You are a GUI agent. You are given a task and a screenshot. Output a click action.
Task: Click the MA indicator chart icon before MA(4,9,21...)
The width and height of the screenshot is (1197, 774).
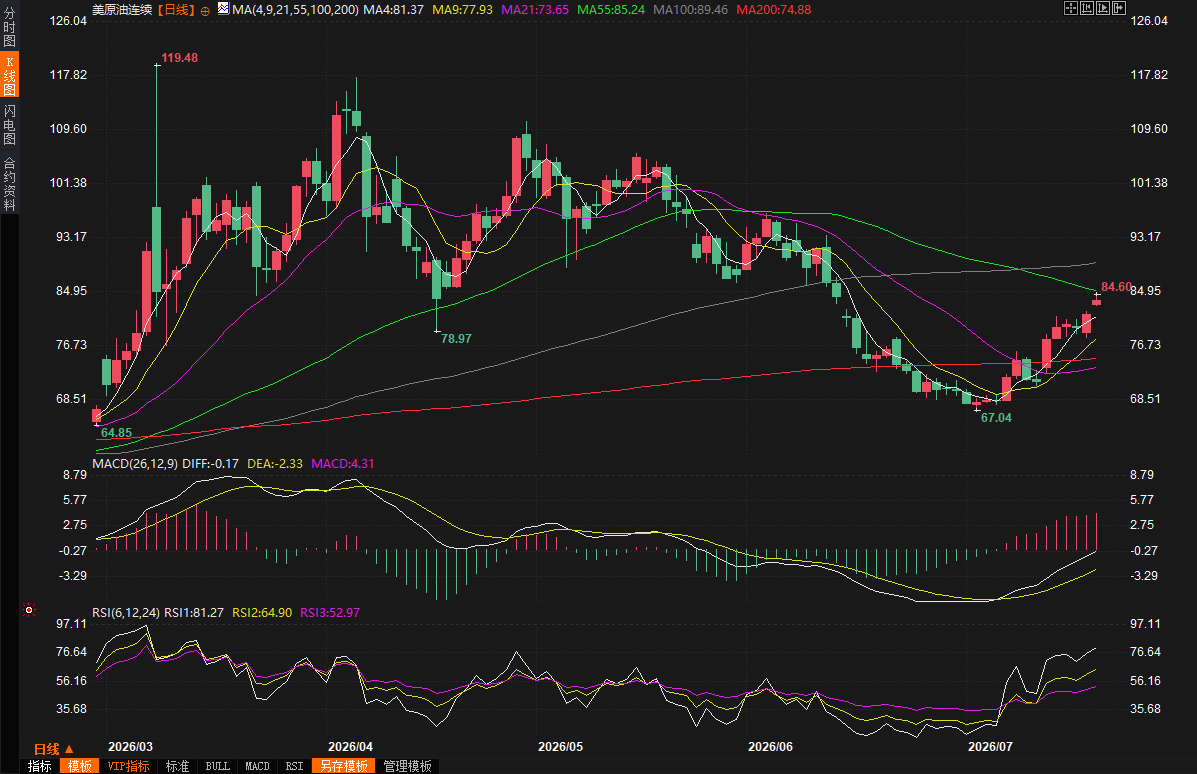223,8
